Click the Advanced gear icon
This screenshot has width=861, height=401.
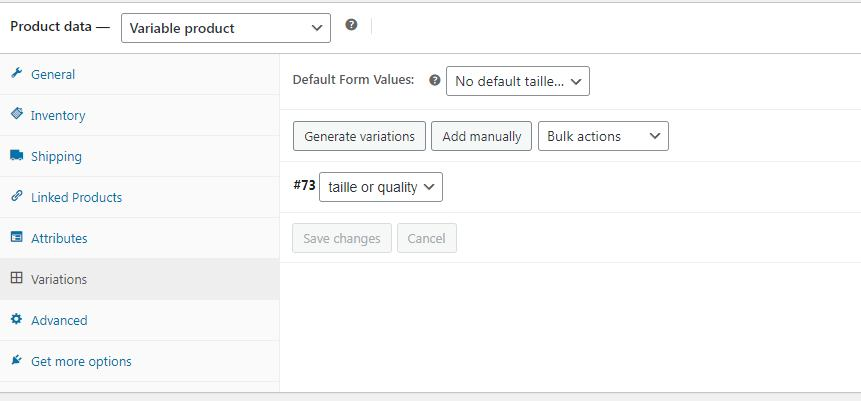(x=16, y=320)
